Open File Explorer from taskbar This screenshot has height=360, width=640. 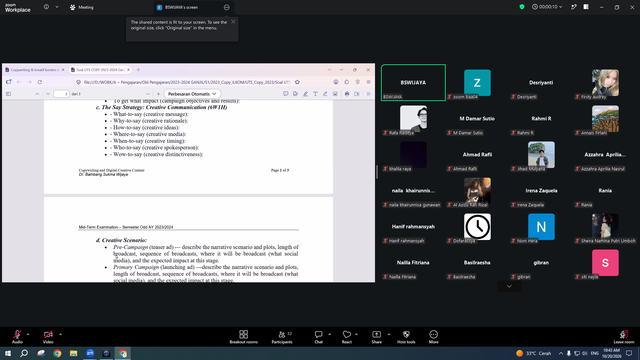pos(73,353)
